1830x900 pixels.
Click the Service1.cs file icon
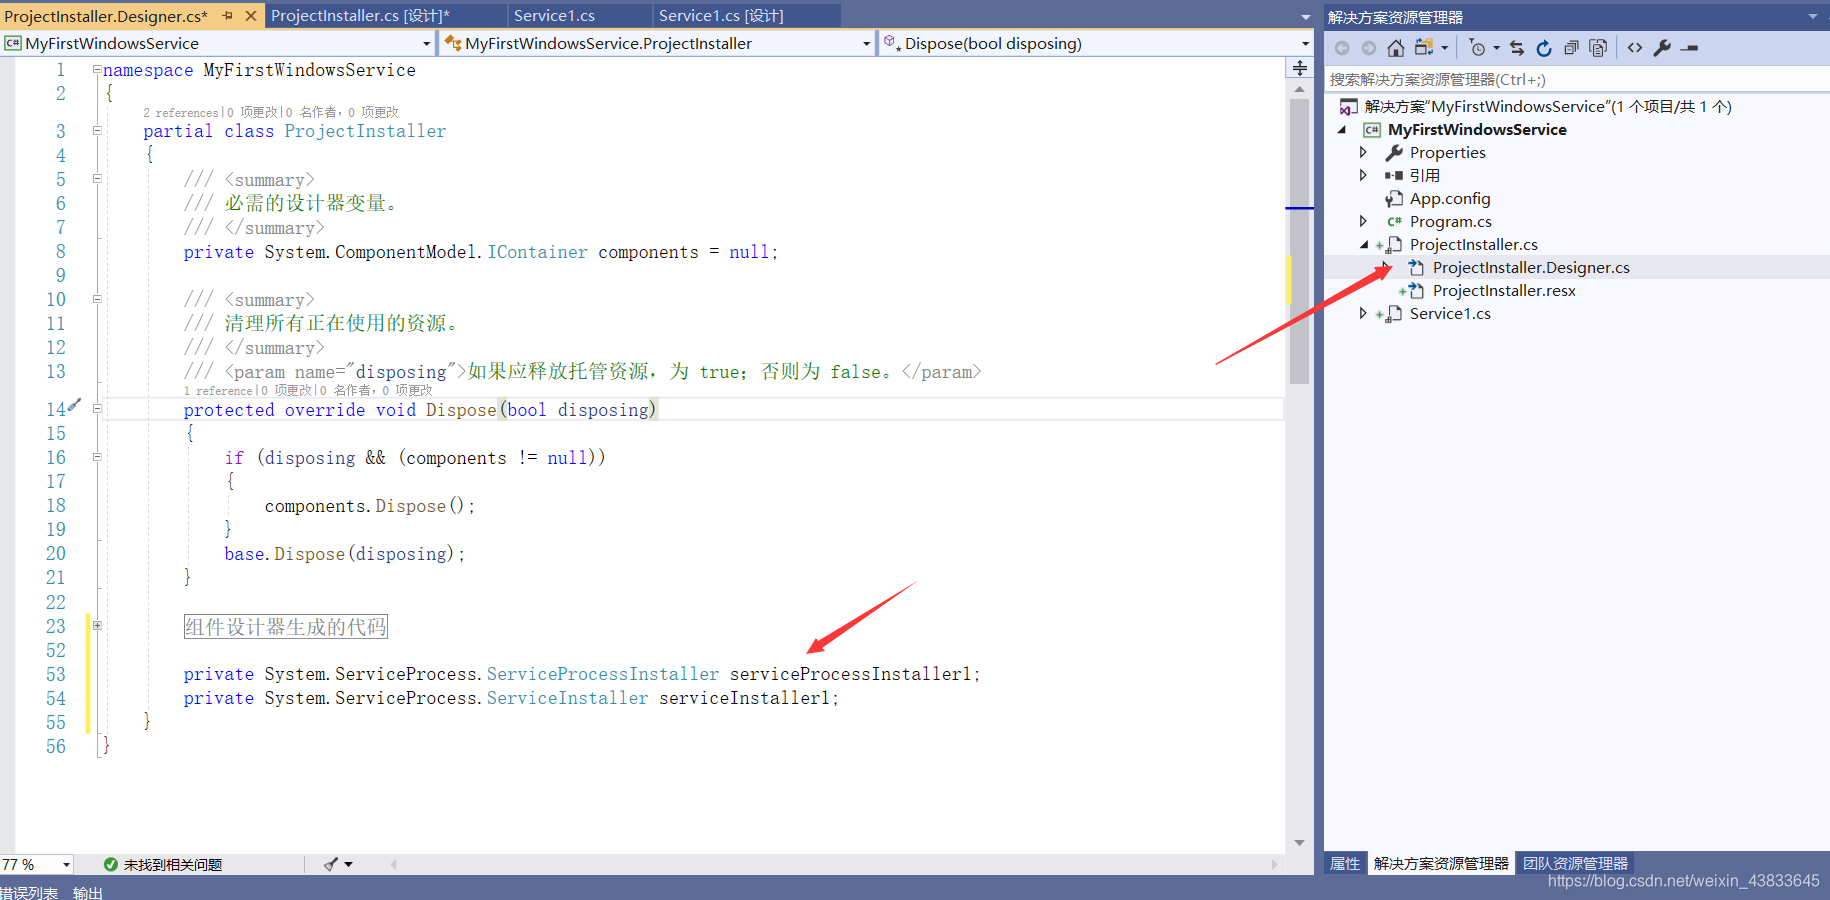(x=1394, y=314)
